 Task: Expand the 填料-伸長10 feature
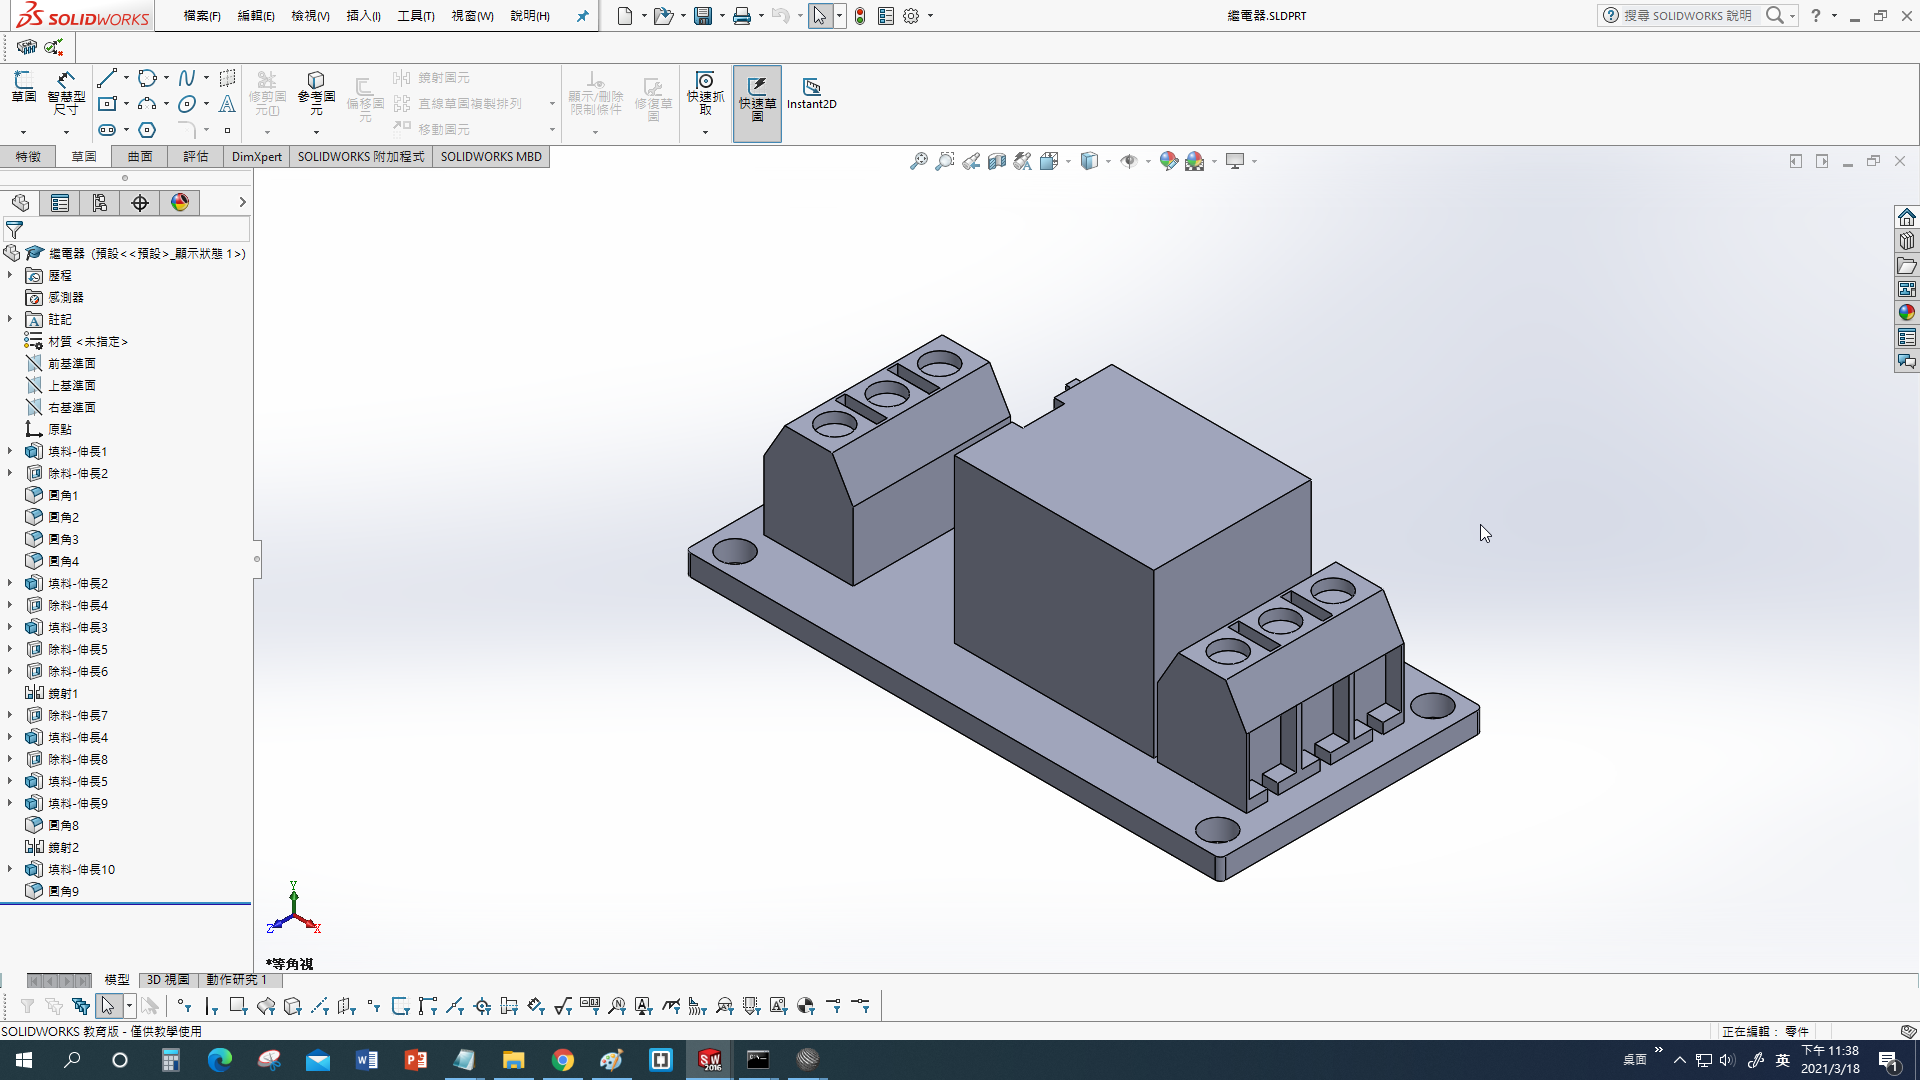click(x=10, y=869)
